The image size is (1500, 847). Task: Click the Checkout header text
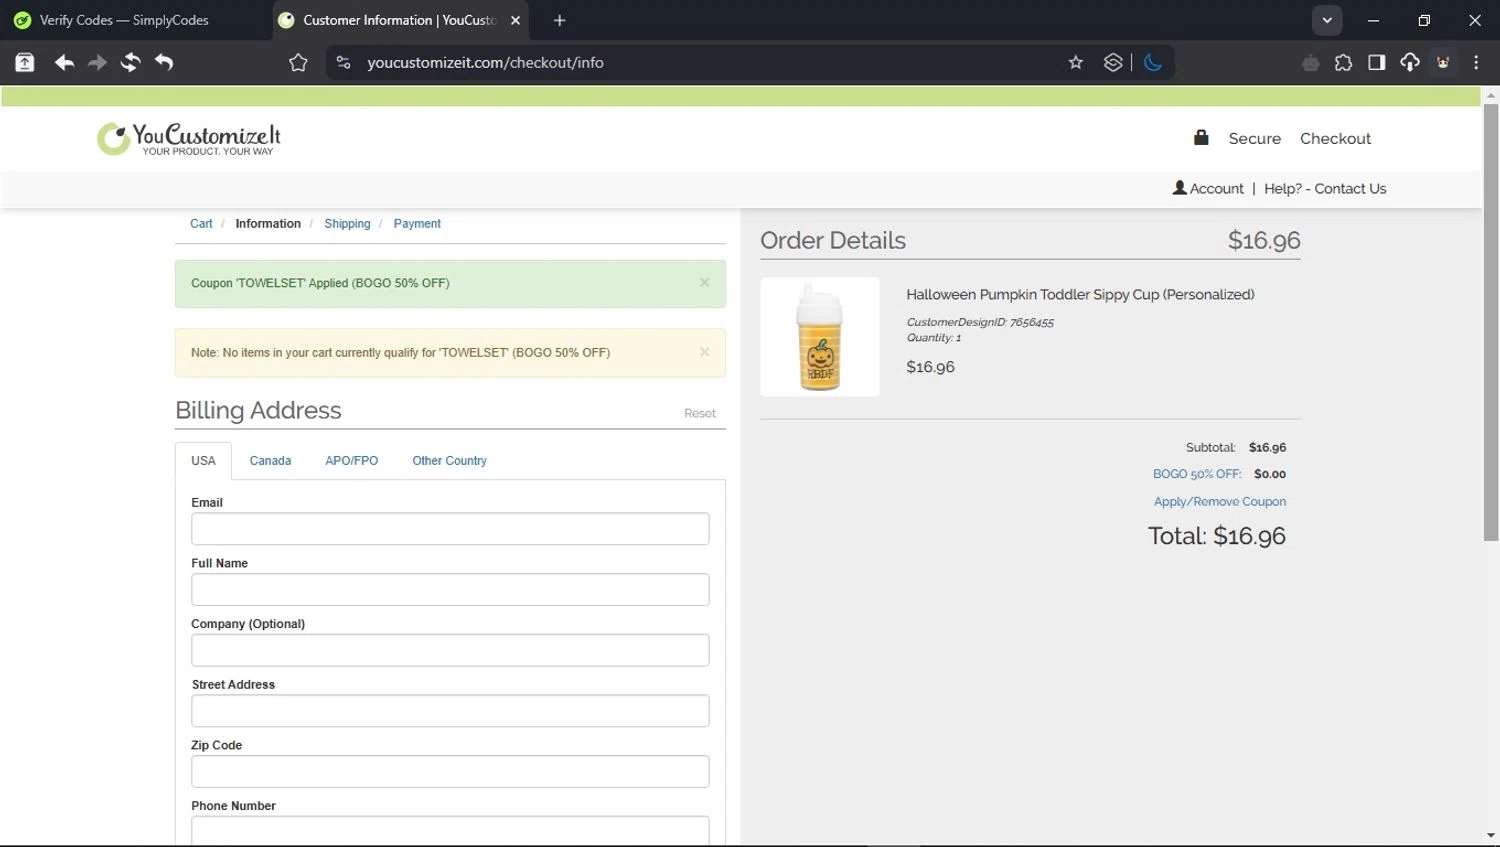coord(1335,138)
